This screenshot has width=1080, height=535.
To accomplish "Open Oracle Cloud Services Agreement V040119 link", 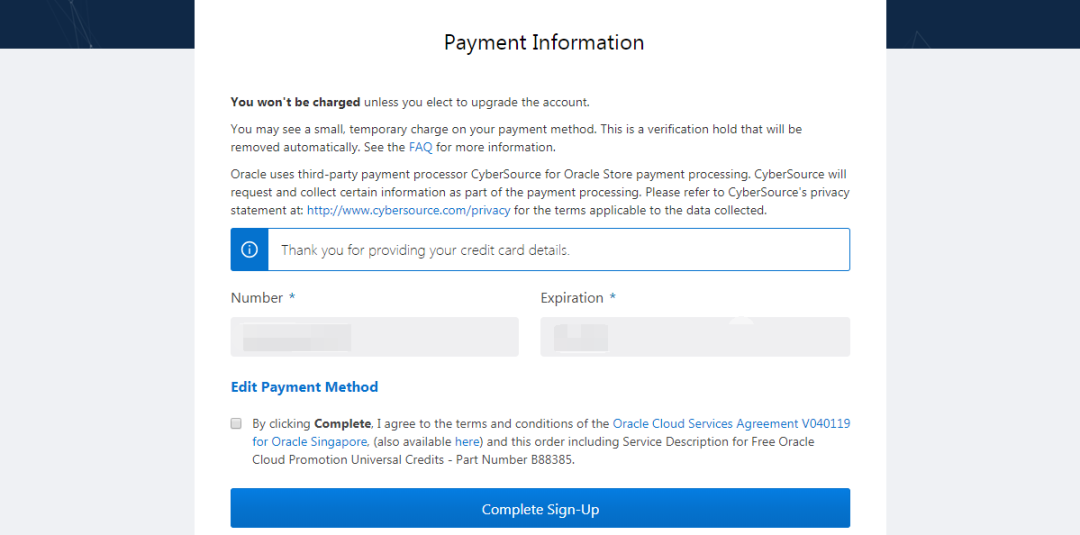I will [x=731, y=424].
